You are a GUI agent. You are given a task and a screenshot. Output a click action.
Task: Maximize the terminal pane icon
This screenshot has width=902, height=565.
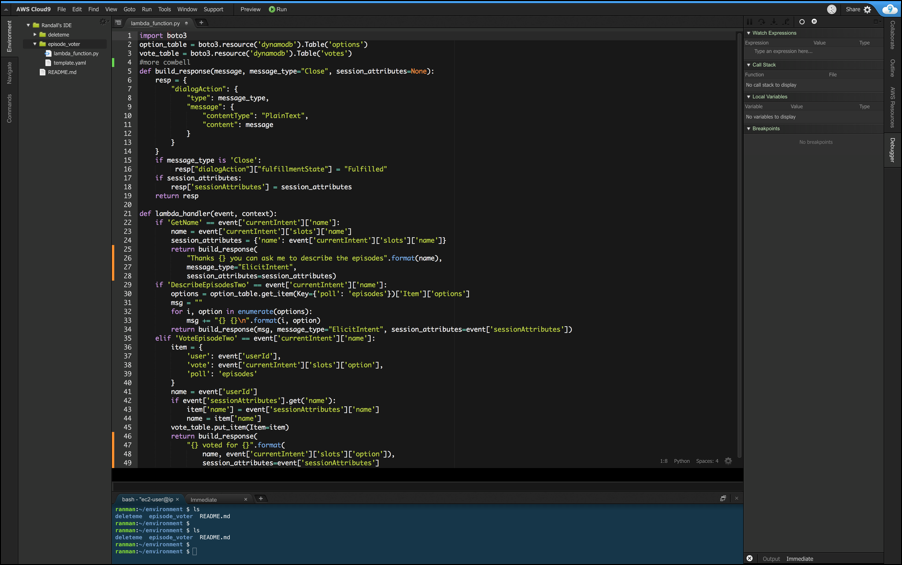point(723,498)
